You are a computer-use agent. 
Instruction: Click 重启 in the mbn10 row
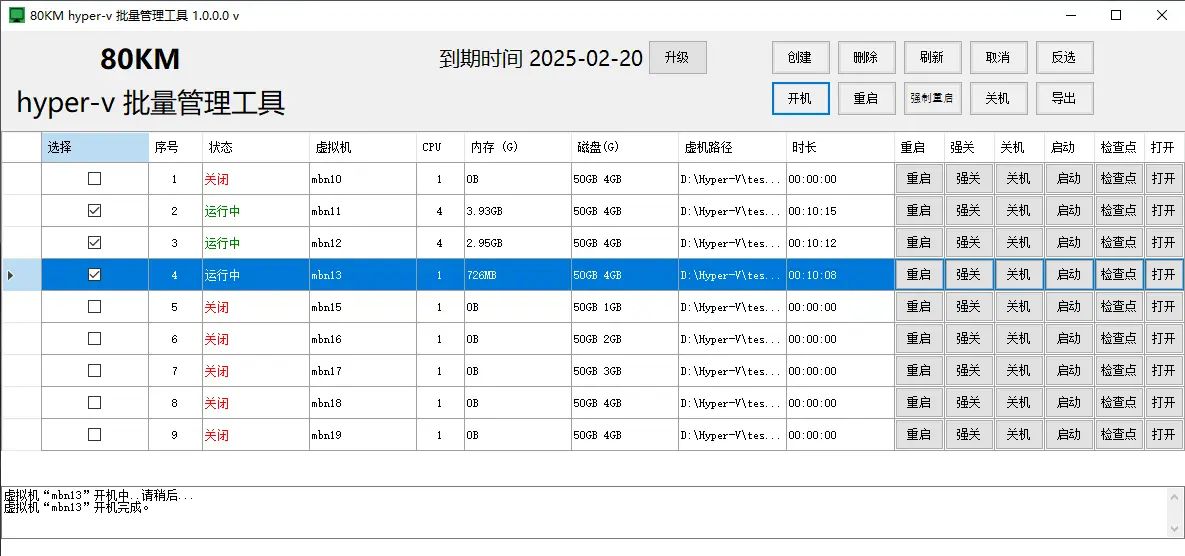point(919,179)
